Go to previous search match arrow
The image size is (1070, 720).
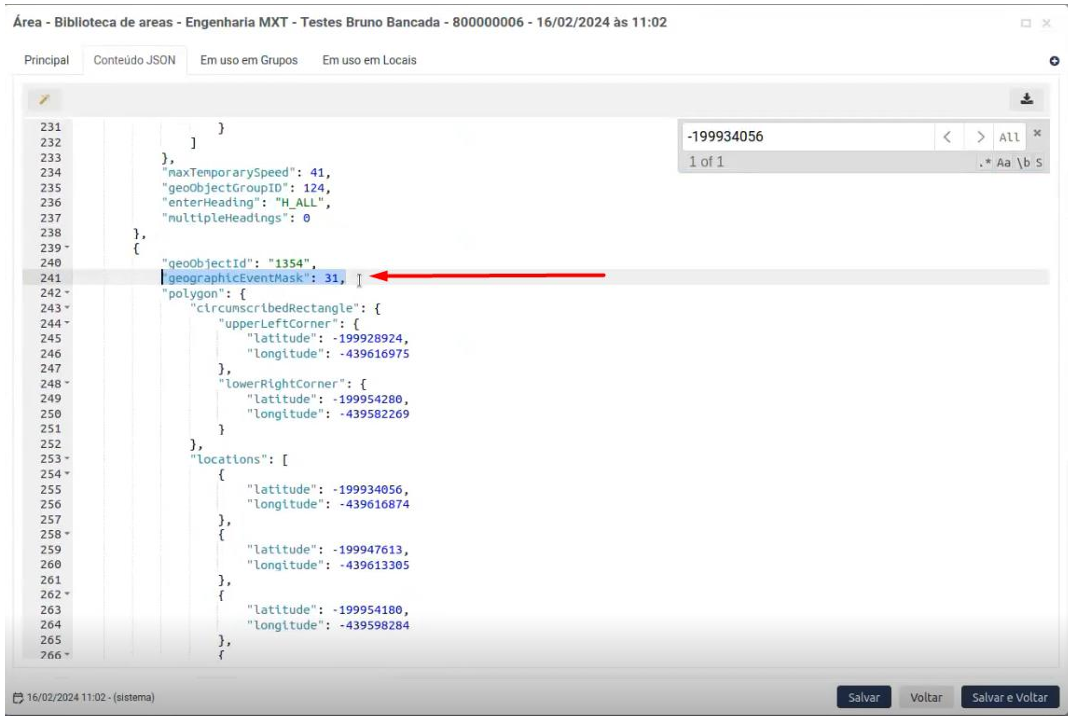(946, 136)
